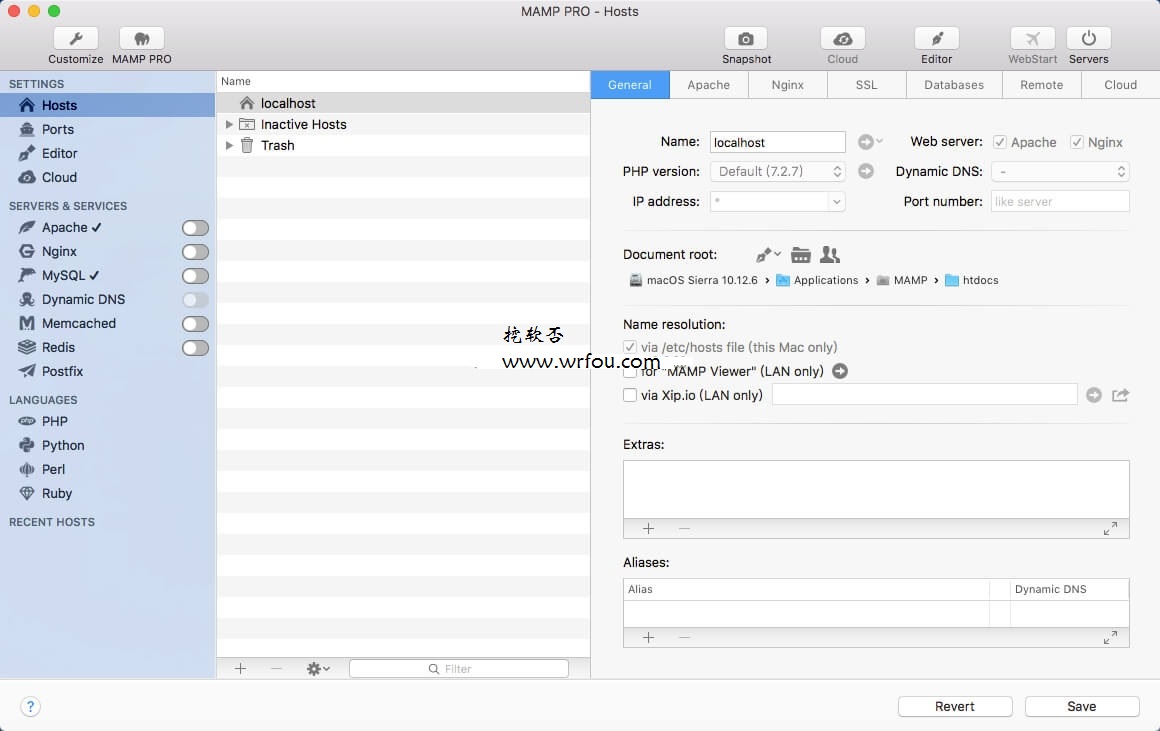Click the MAMP PRO elephant icon
The width and height of the screenshot is (1160, 731).
tap(141, 38)
